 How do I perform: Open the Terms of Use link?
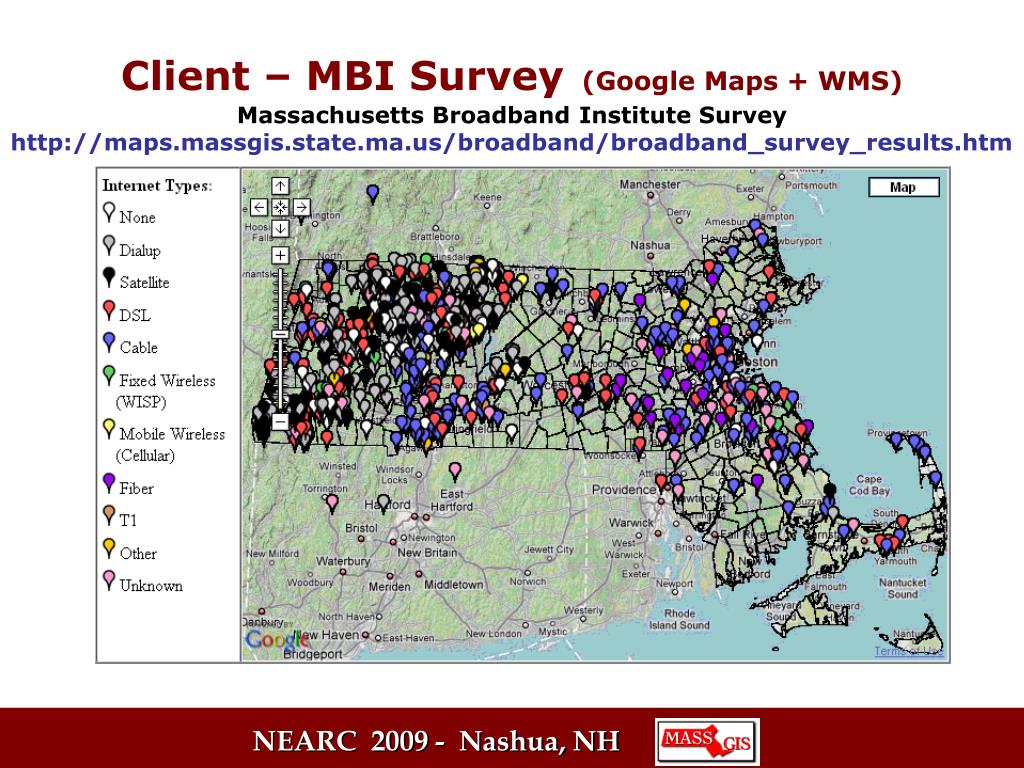(x=908, y=651)
